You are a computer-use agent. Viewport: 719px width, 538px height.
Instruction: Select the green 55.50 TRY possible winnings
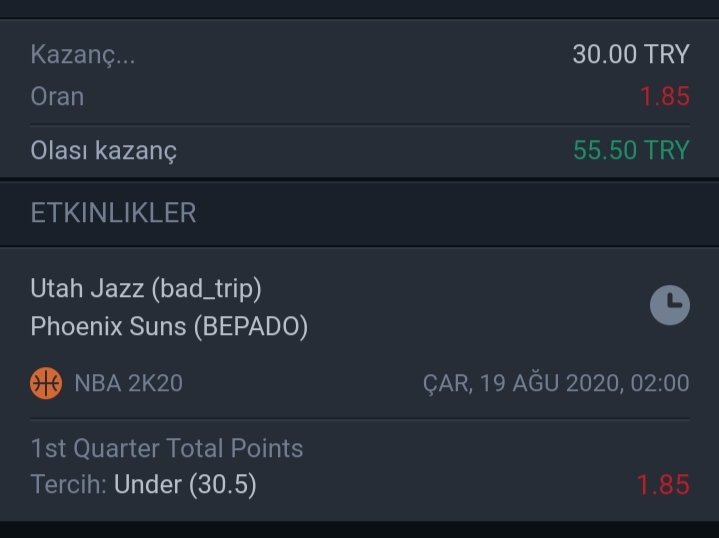(631, 150)
